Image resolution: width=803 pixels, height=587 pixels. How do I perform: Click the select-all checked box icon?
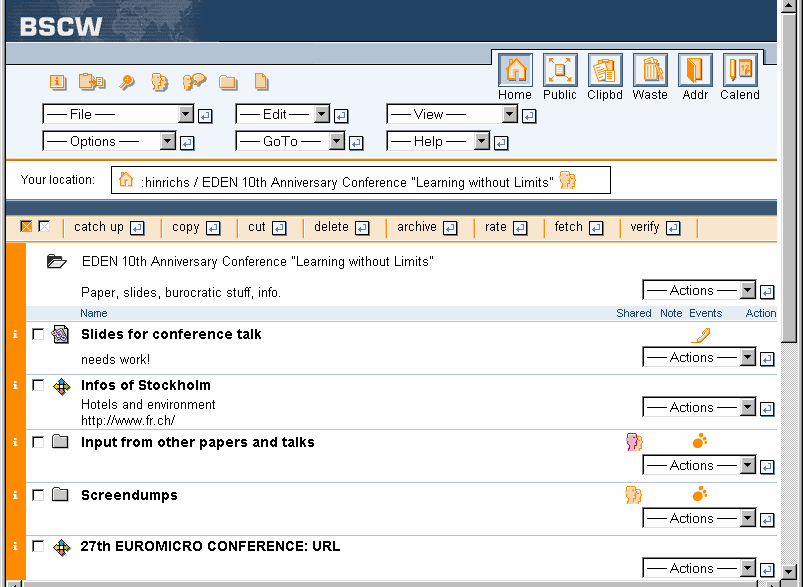click(x=26, y=227)
